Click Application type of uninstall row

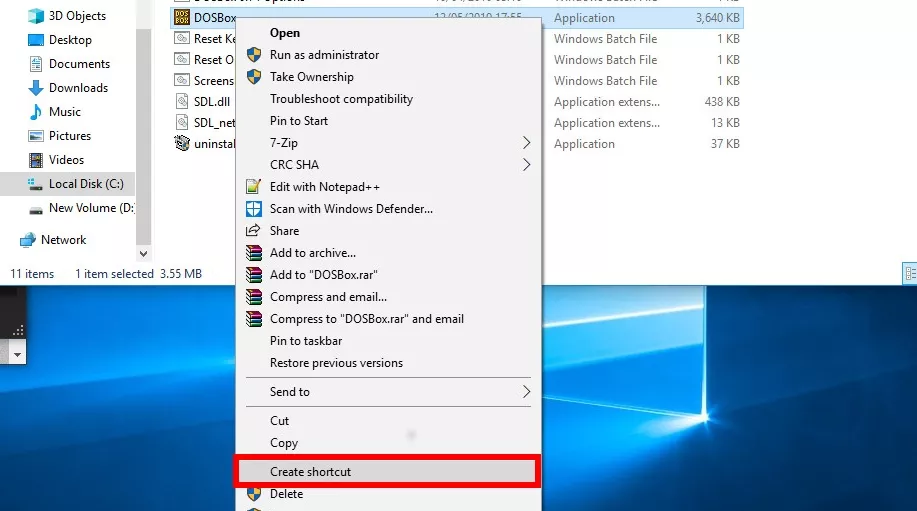(584, 144)
